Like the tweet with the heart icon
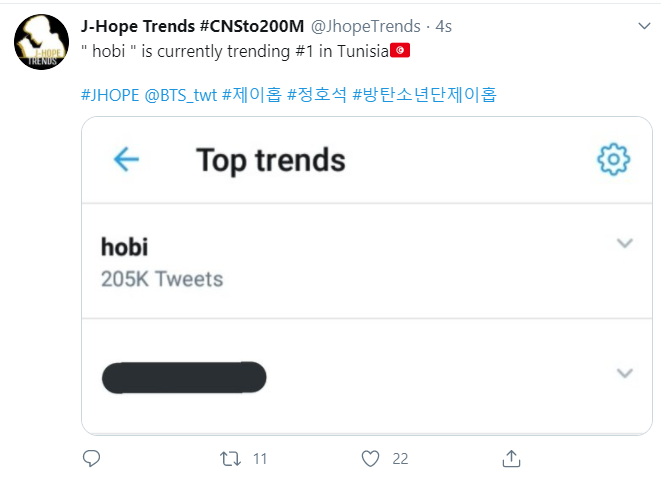The width and height of the screenshot is (661, 480). [371, 459]
